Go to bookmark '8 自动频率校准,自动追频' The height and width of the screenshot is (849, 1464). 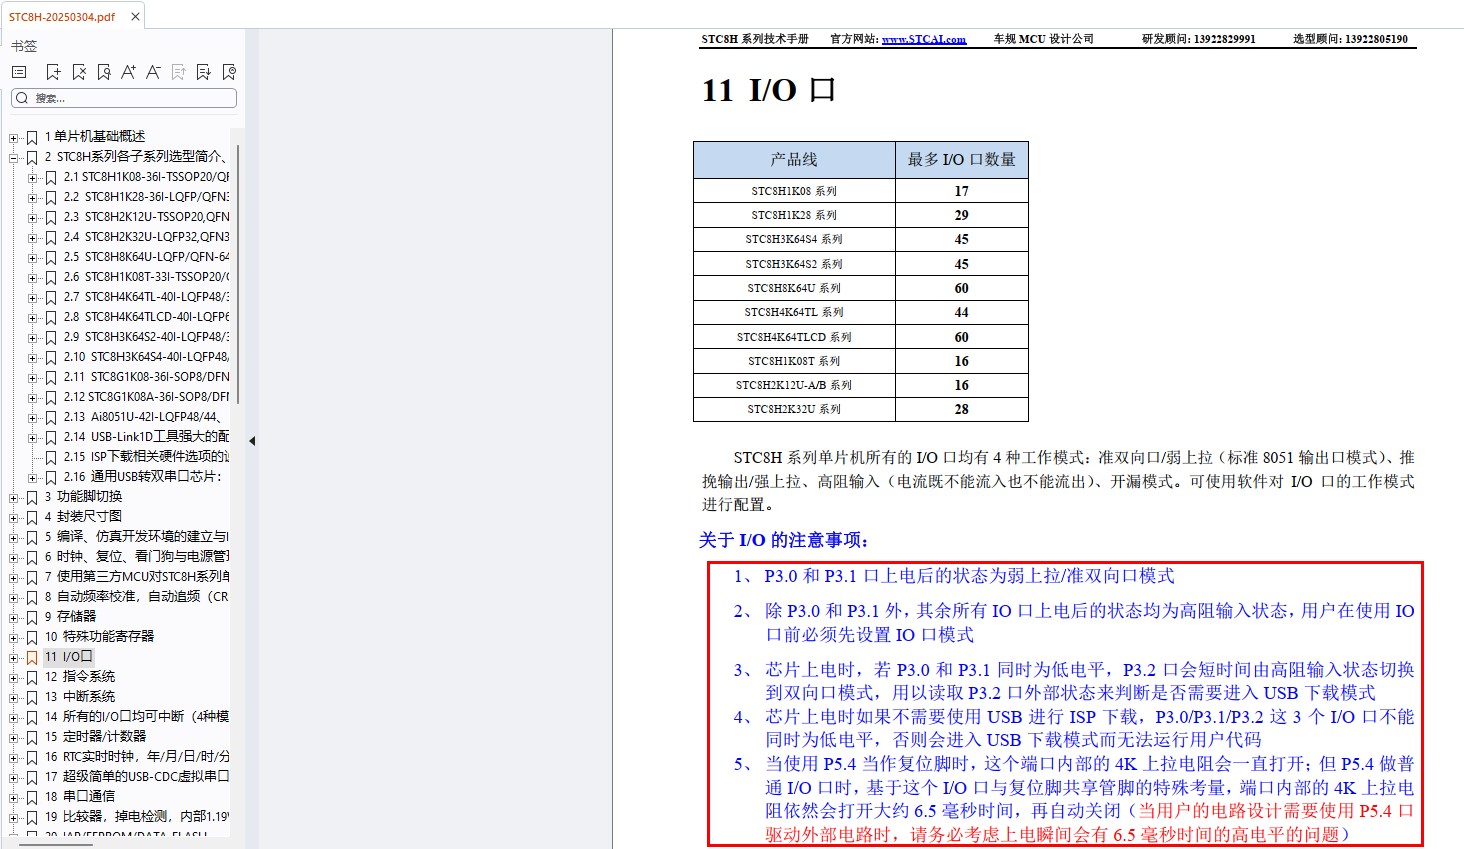[137, 597]
